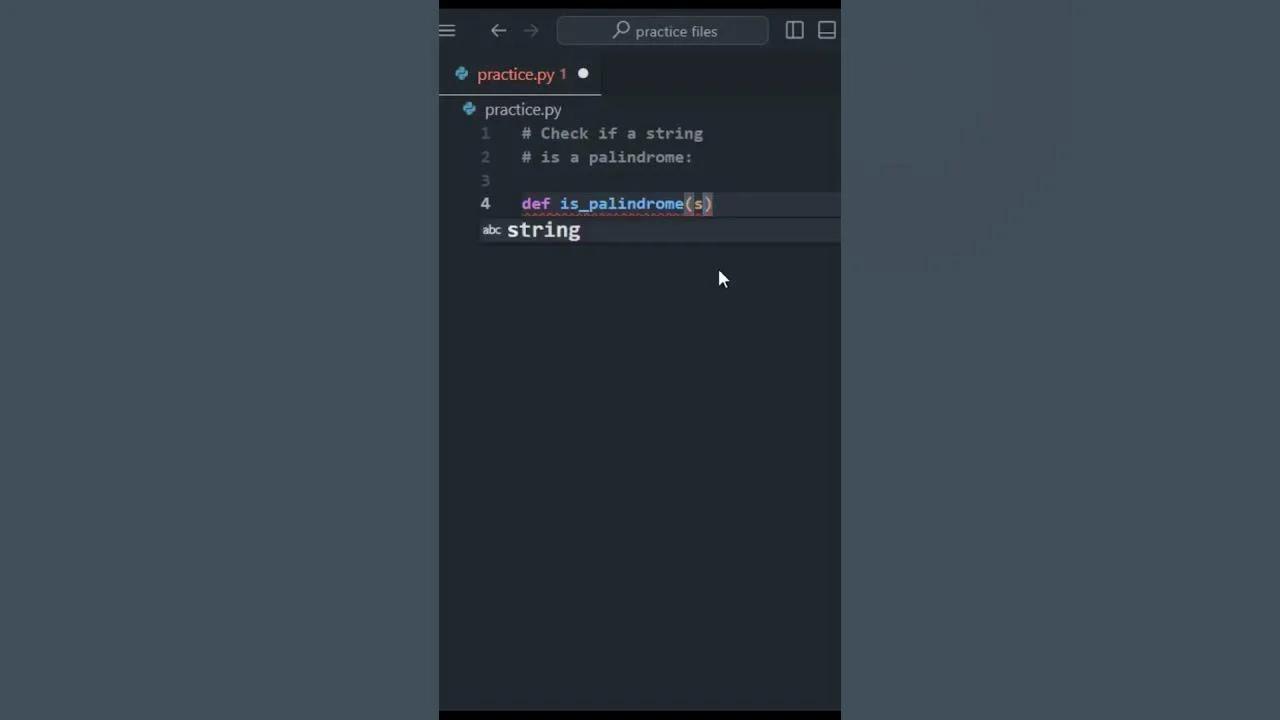The width and height of the screenshot is (1280, 720).
Task: Go back with the left arrow
Action: point(498,31)
